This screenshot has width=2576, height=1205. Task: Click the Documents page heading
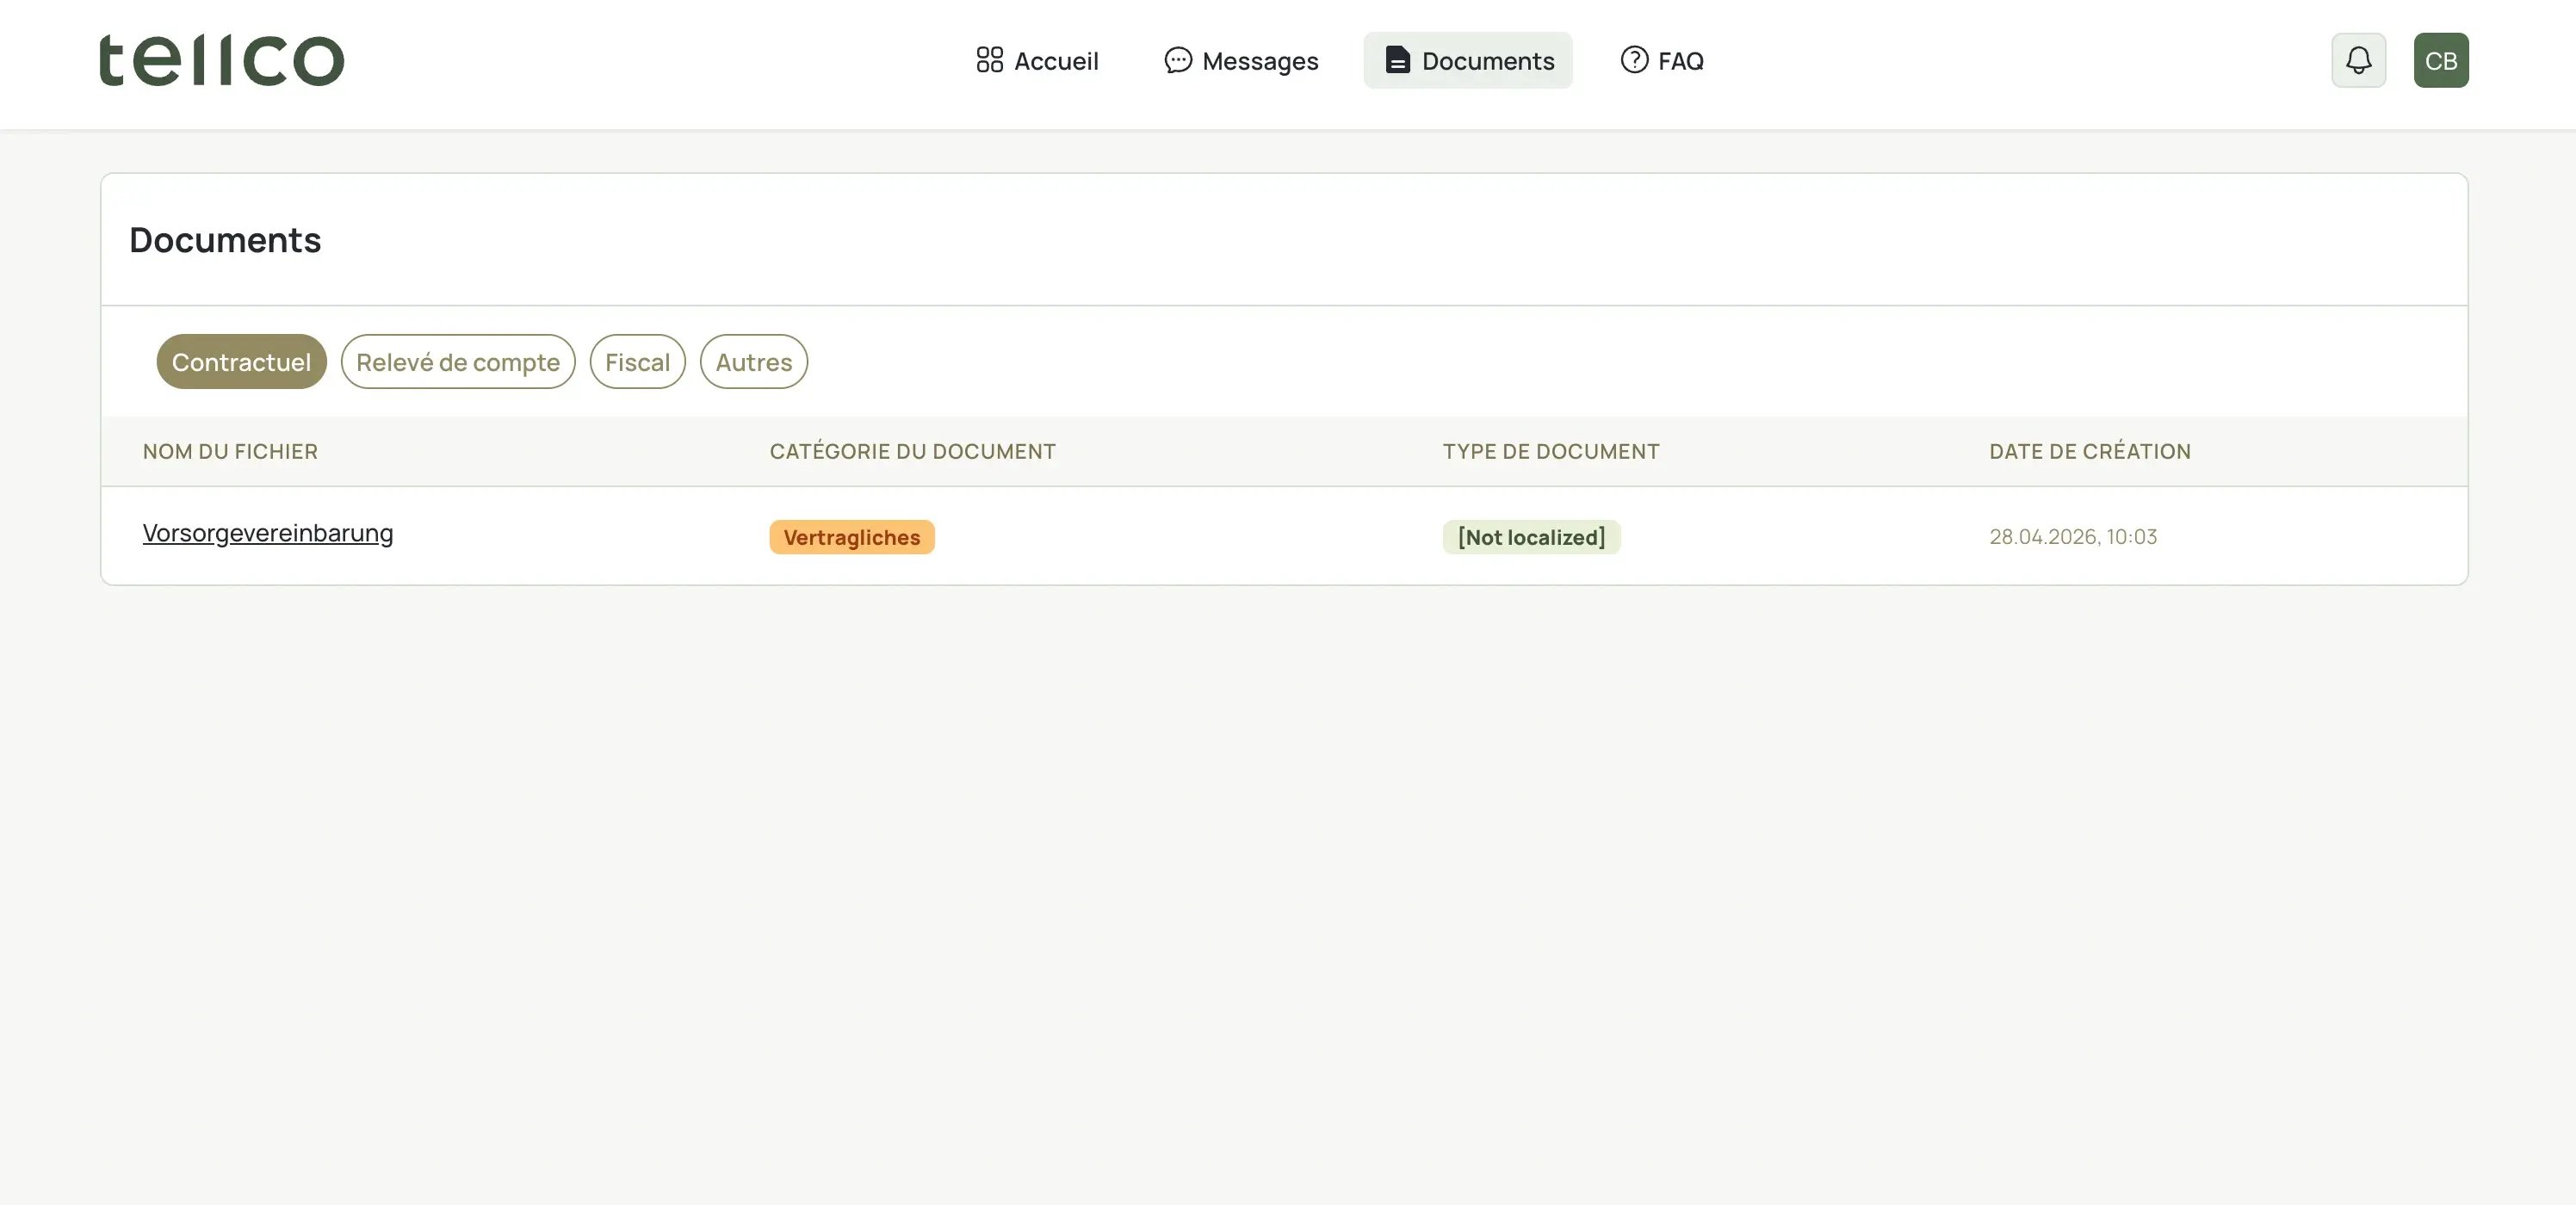click(225, 240)
